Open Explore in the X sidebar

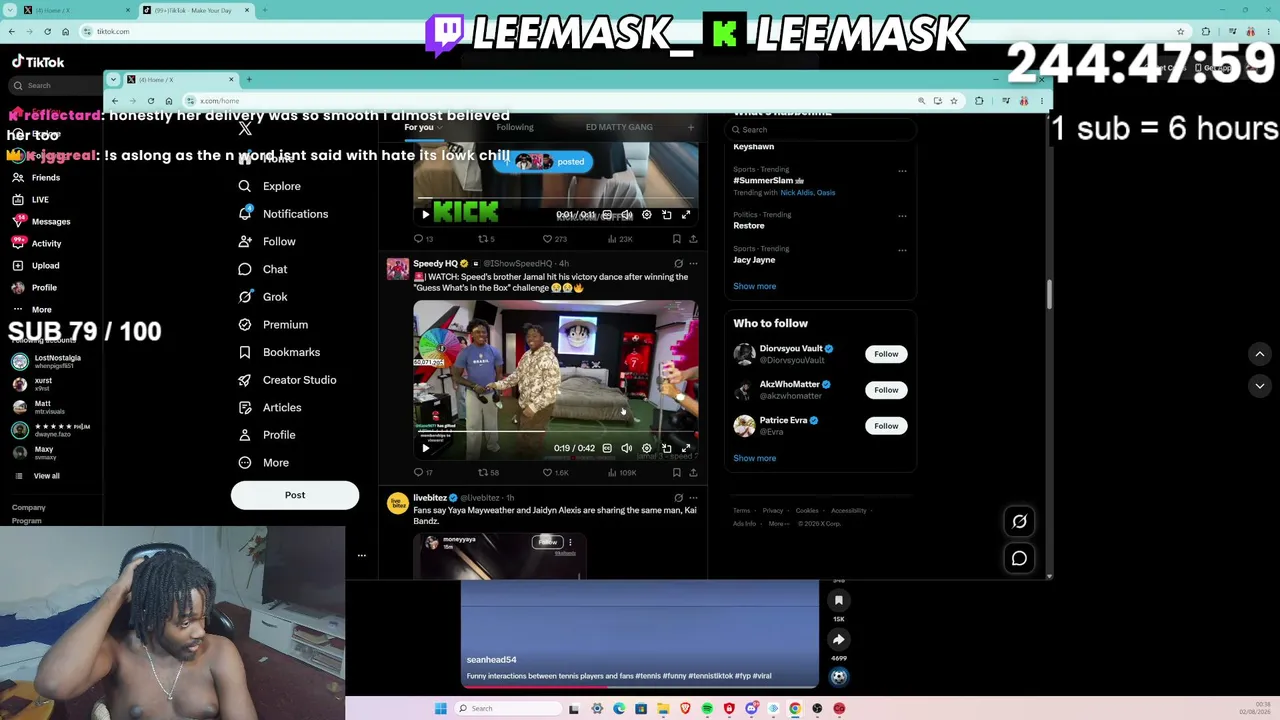270,186
